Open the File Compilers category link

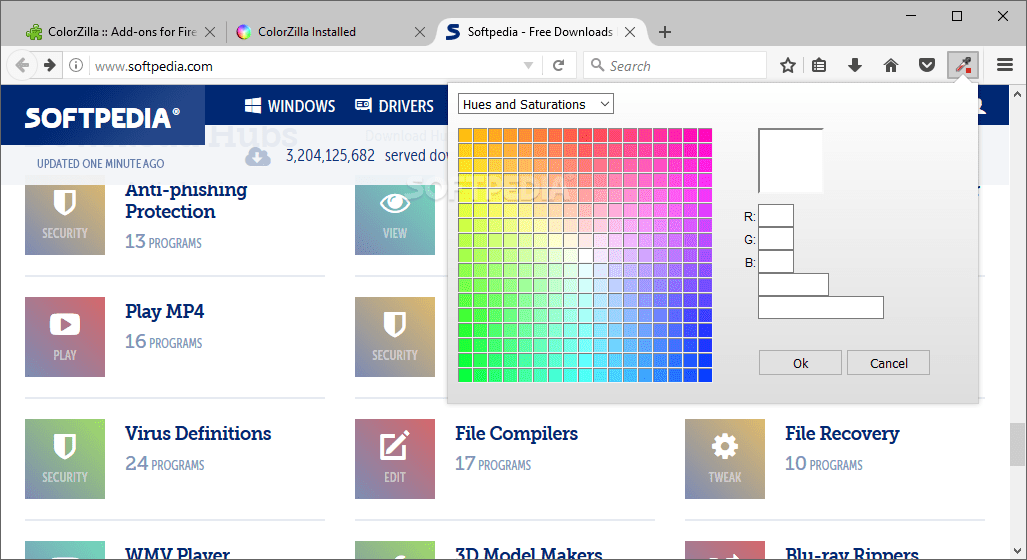tap(516, 434)
